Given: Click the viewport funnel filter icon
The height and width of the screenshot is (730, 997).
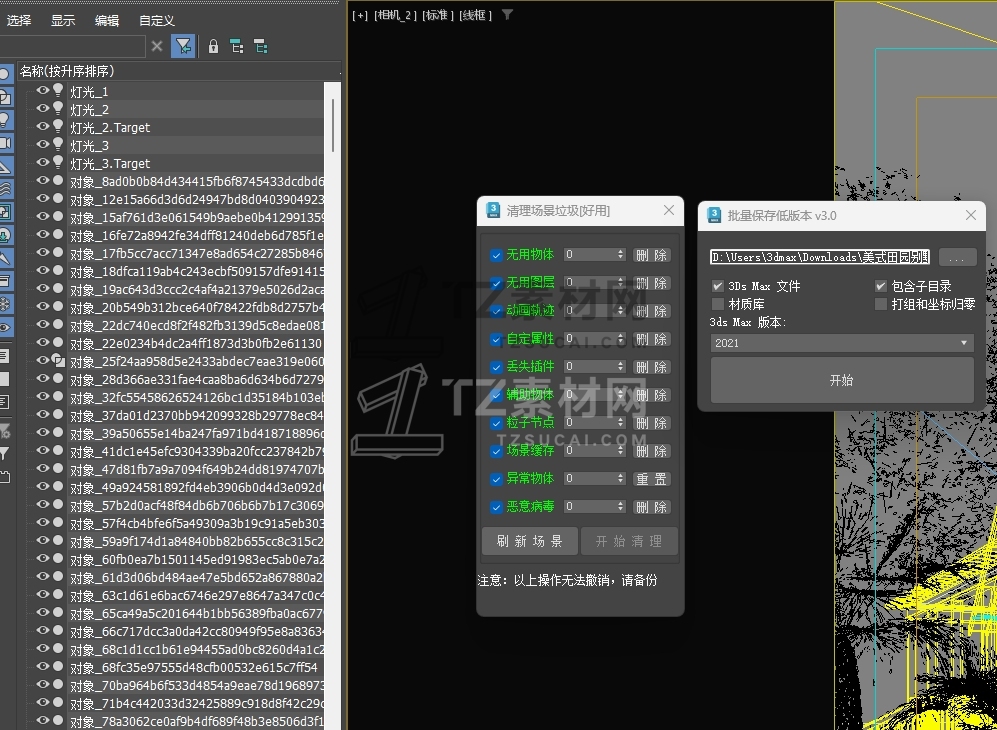Looking at the screenshot, I should click(x=507, y=15).
